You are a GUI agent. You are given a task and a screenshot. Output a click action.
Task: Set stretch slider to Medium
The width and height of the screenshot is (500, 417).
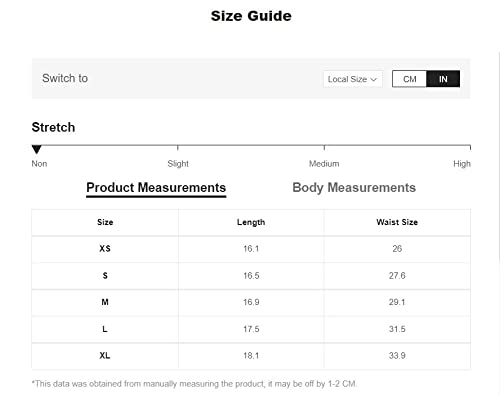click(x=324, y=163)
